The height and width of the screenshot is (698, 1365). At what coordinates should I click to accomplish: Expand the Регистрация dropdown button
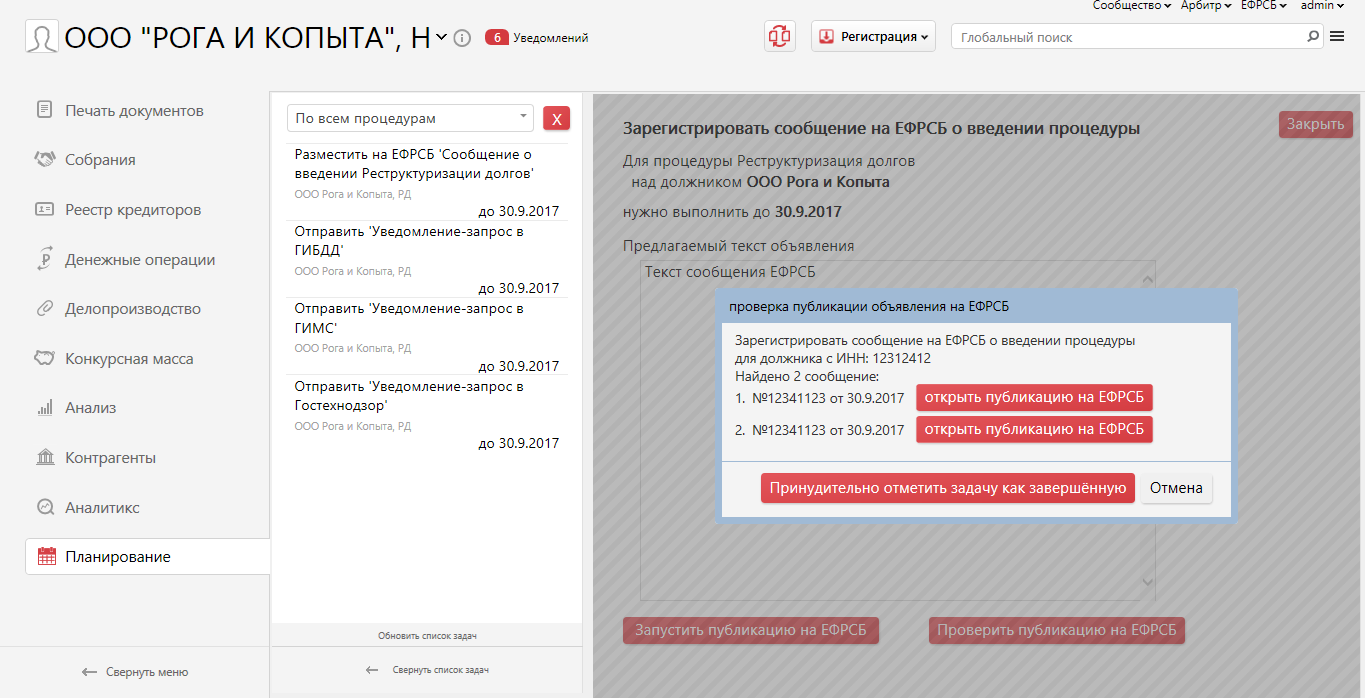point(873,36)
